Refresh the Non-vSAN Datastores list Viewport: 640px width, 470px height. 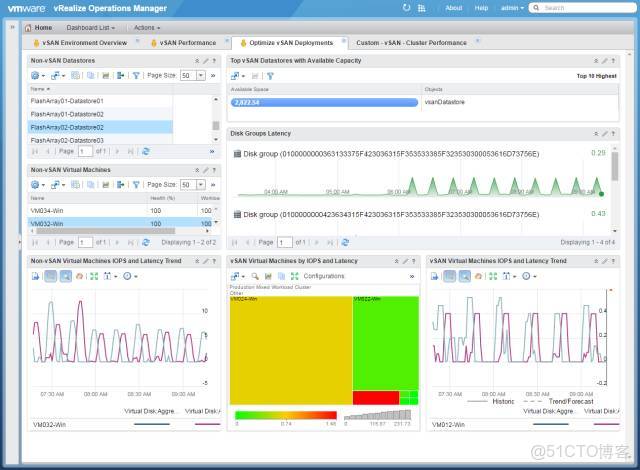pos(146,151)
